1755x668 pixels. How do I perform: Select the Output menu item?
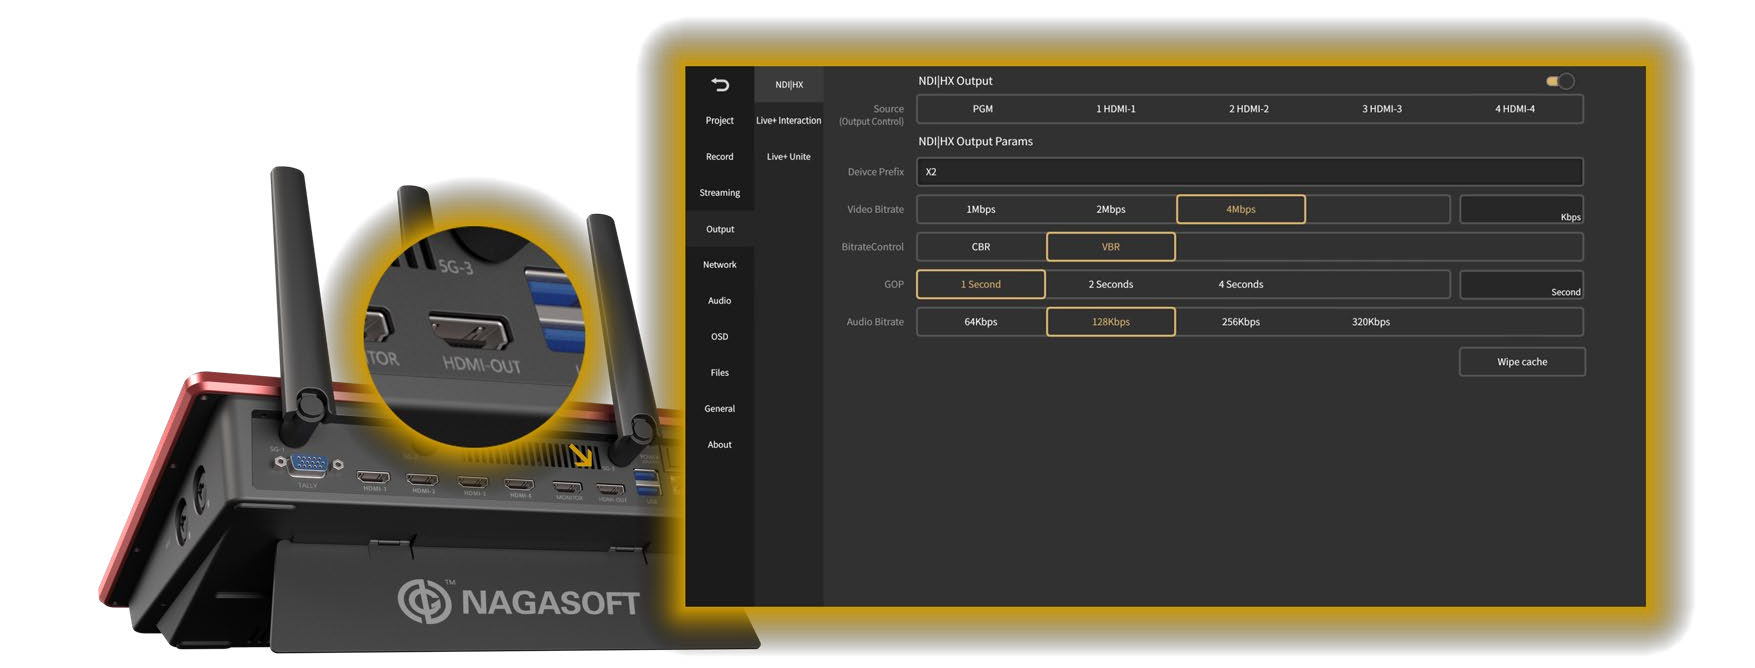click(x=720, y=229)
